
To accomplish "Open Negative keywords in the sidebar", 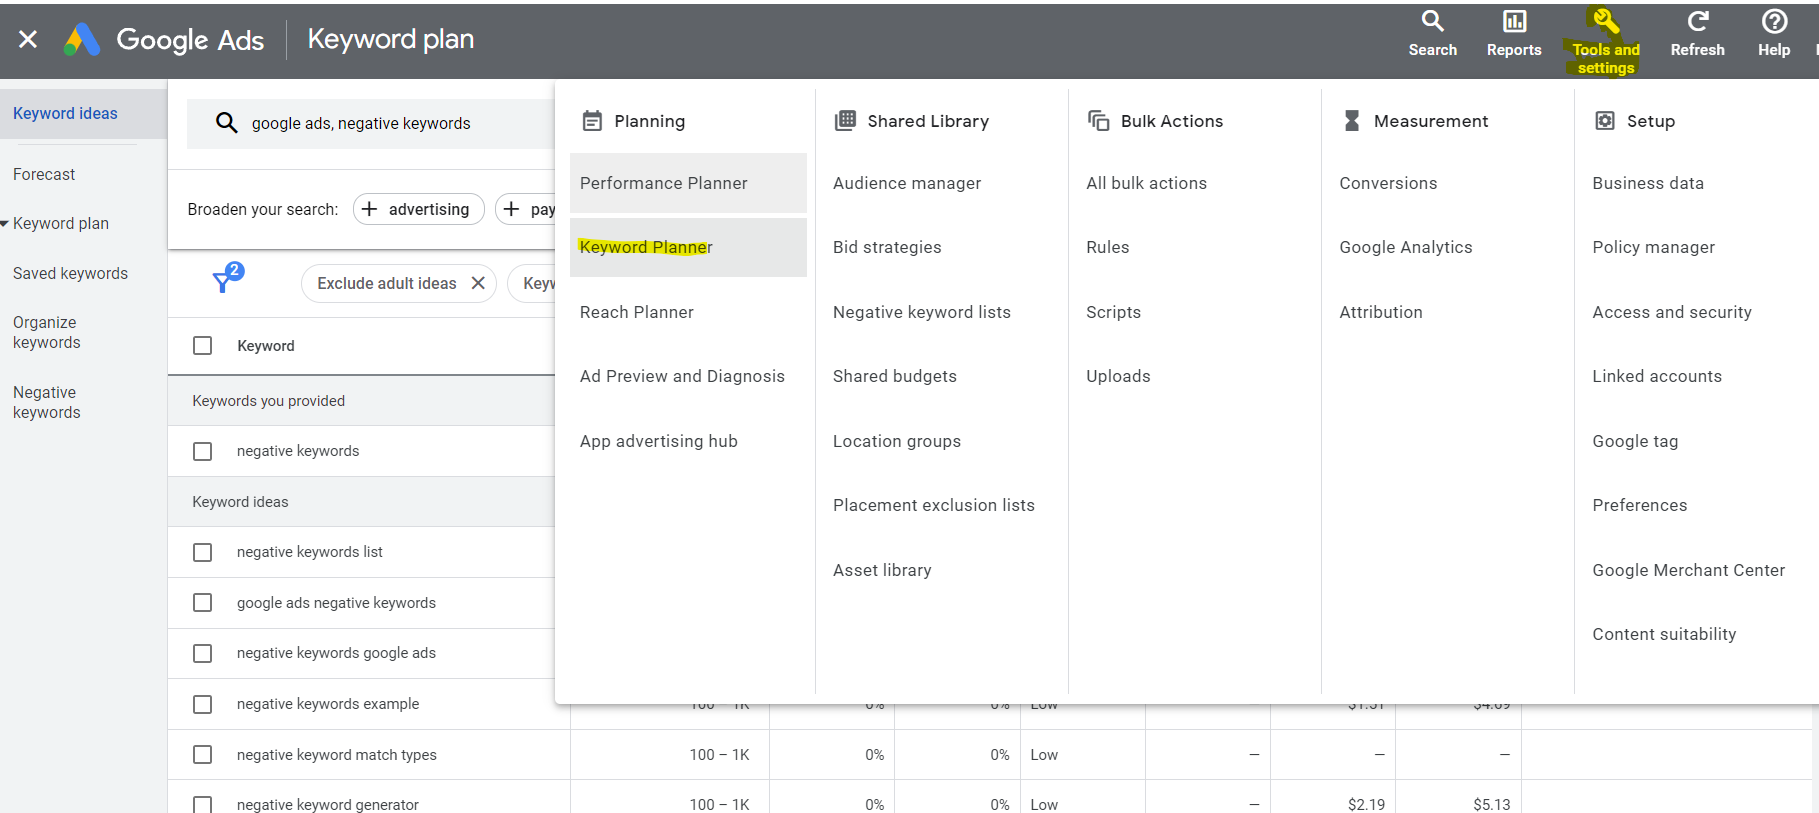I will [47, 402].
